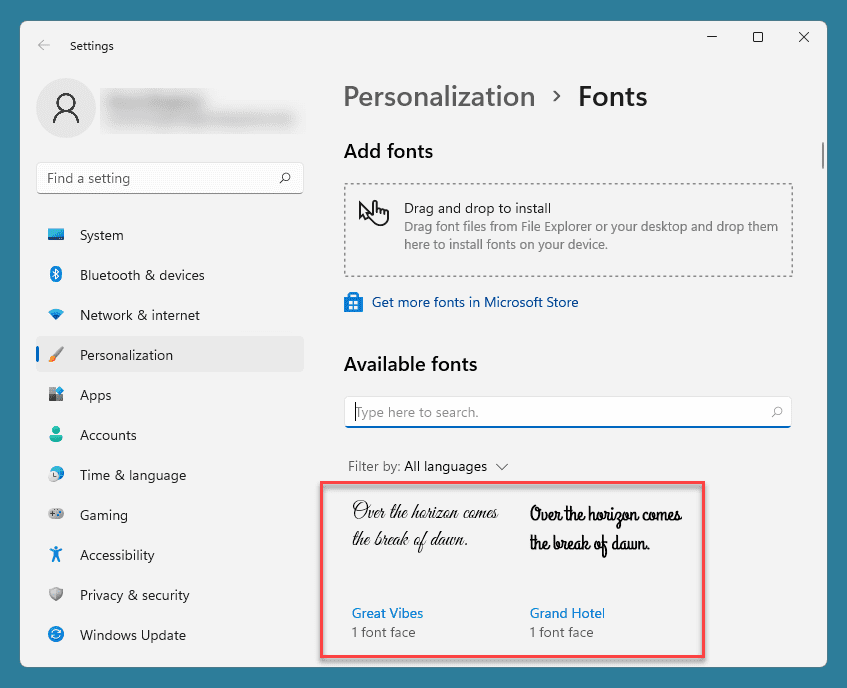
Task: Click the drag and drop install area
Action: pyautogui.click(x=568, y=230)
